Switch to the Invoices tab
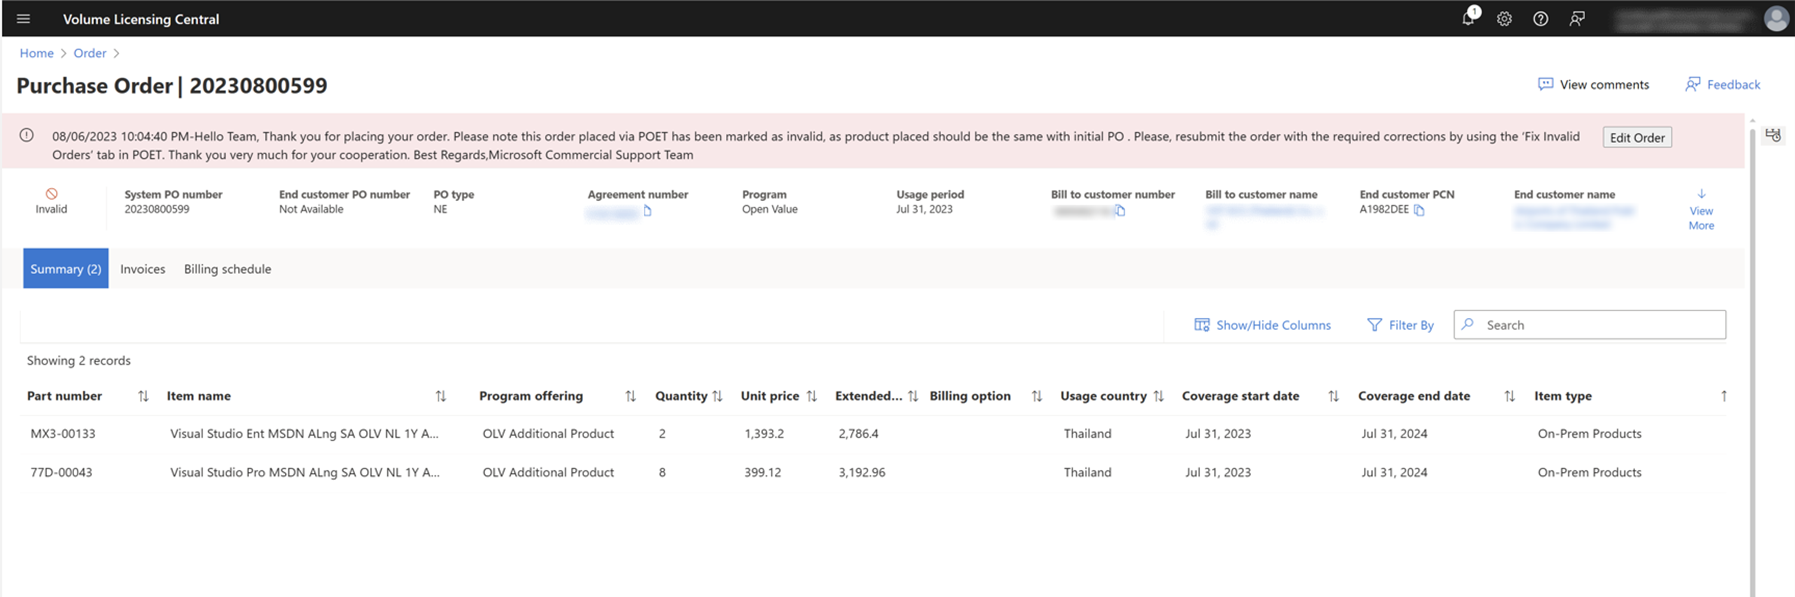 pyautogui.click(x=143, y=269)
